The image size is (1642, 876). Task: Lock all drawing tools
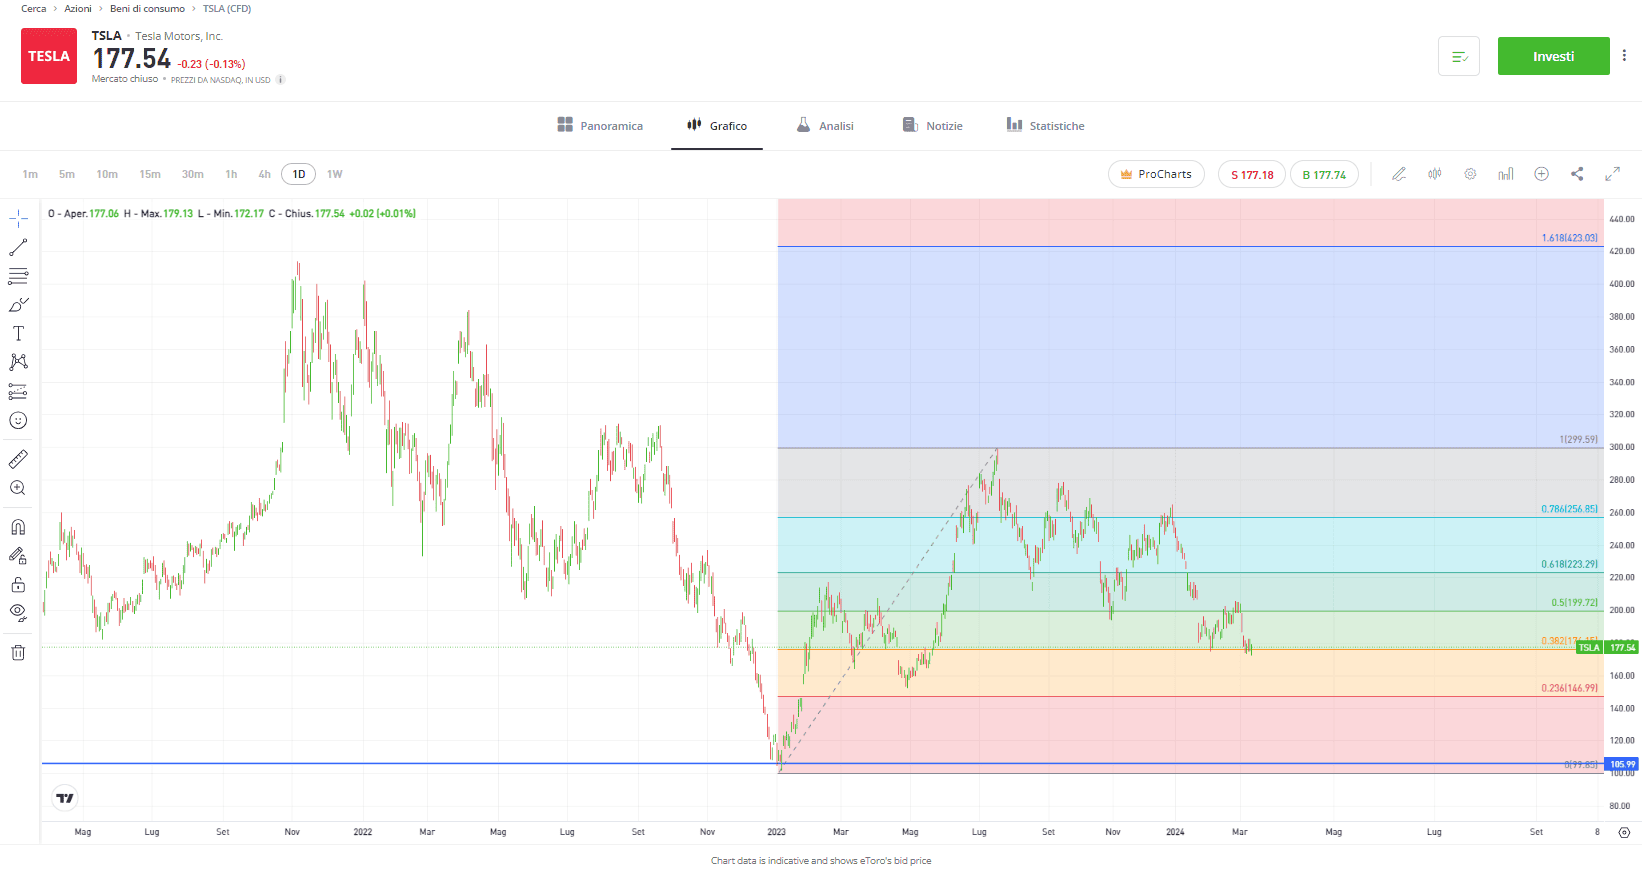click(18, 585)
